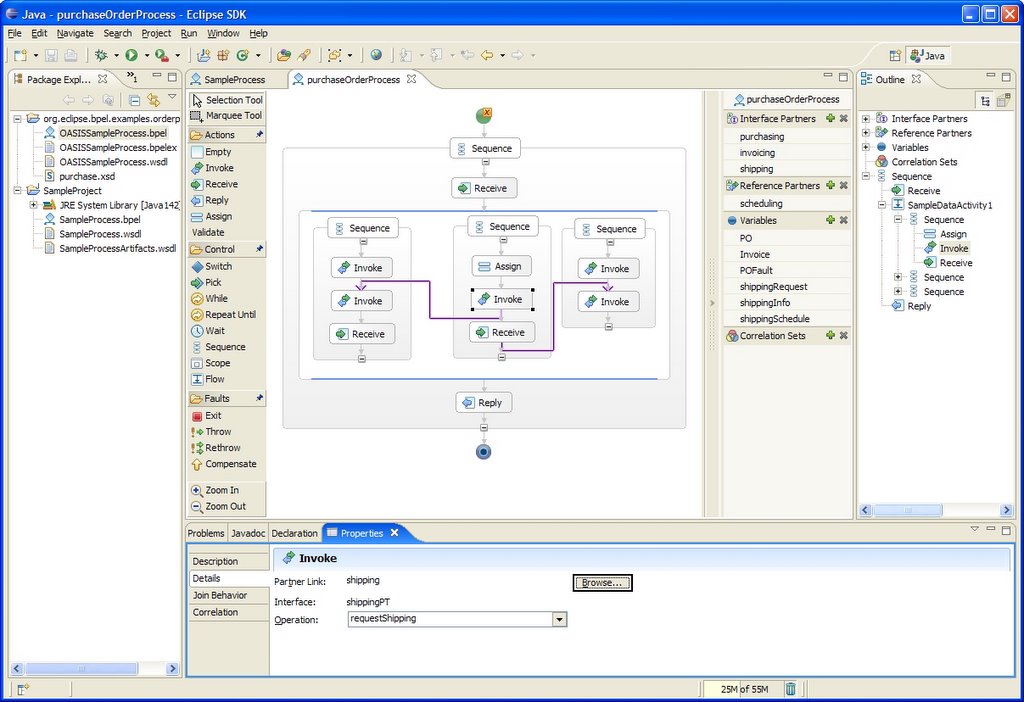
Task: Select the Reply activity in diagram
Action: pyautogui.click(x=484, y=403)
